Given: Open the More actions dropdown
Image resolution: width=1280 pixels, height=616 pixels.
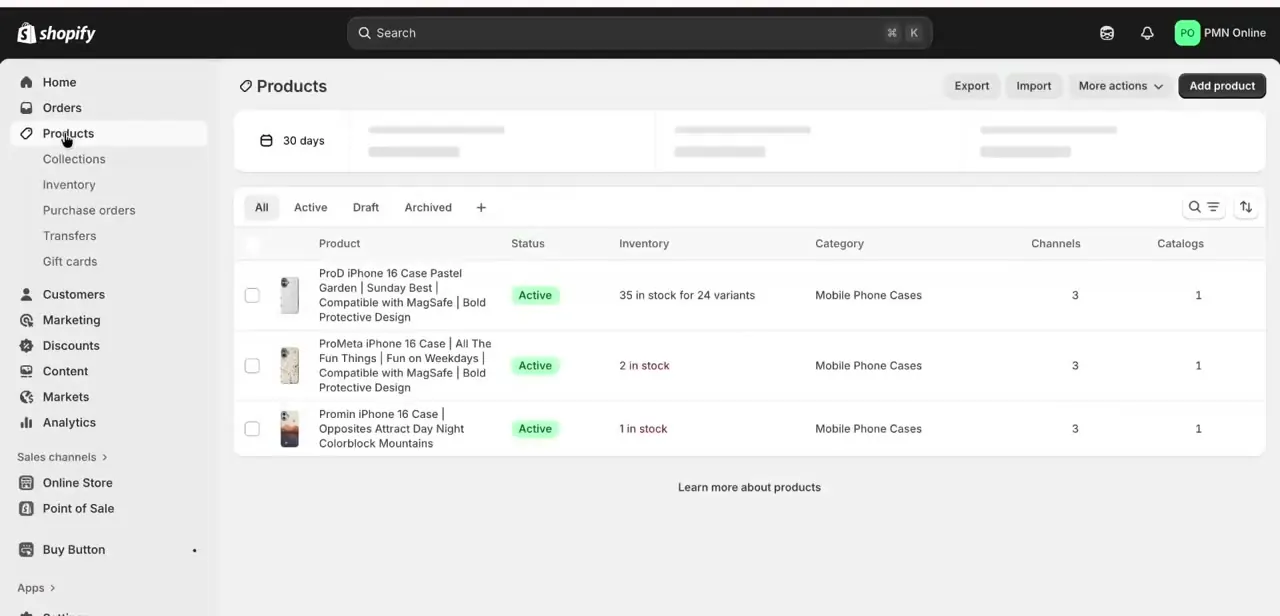Looking at the screenshot, I should [1121, 86].
